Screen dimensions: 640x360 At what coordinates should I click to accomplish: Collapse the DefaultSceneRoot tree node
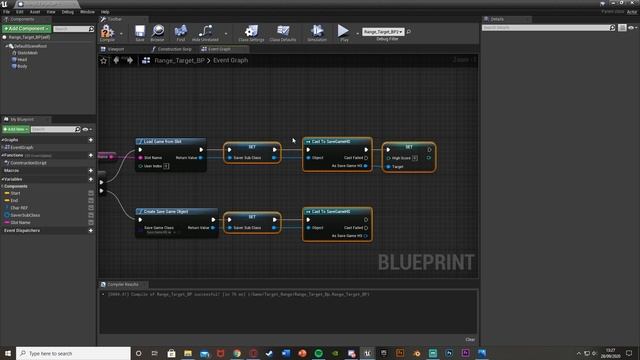7,46
